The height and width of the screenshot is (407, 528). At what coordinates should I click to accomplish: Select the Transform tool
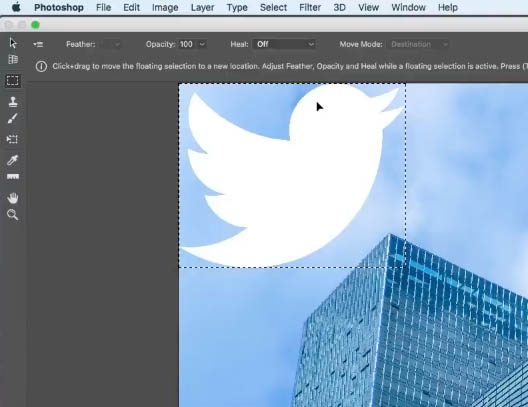(12, 139)
